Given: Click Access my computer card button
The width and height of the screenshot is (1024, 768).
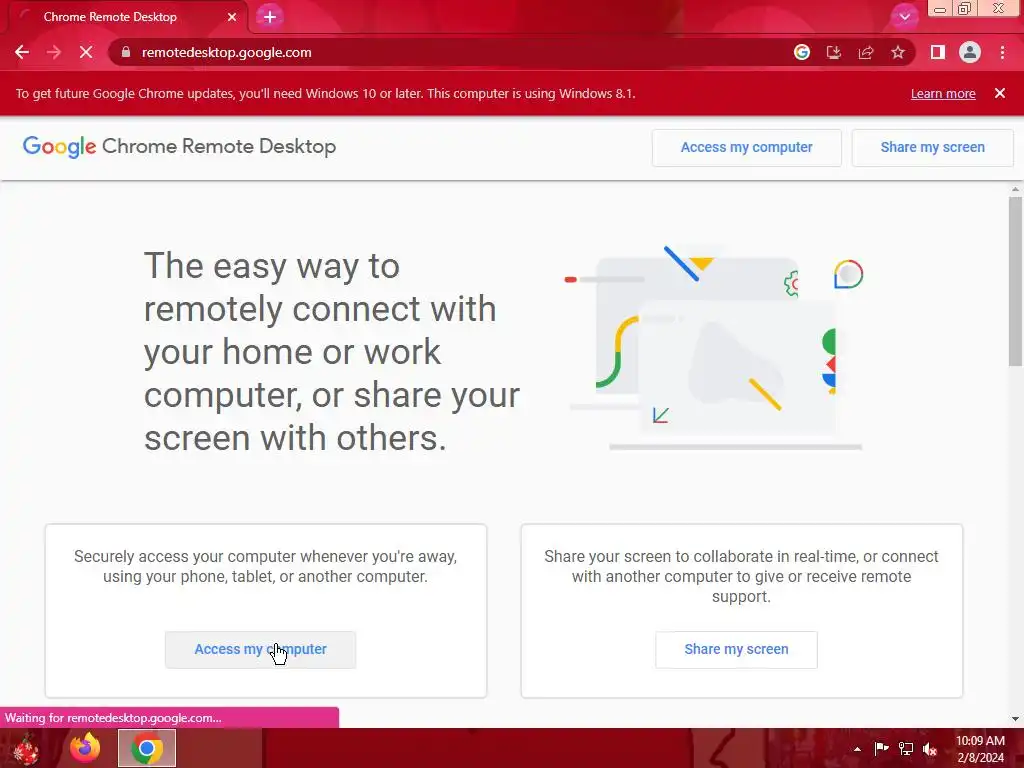Looking at the screenshot, I should [x=261, y=650].
